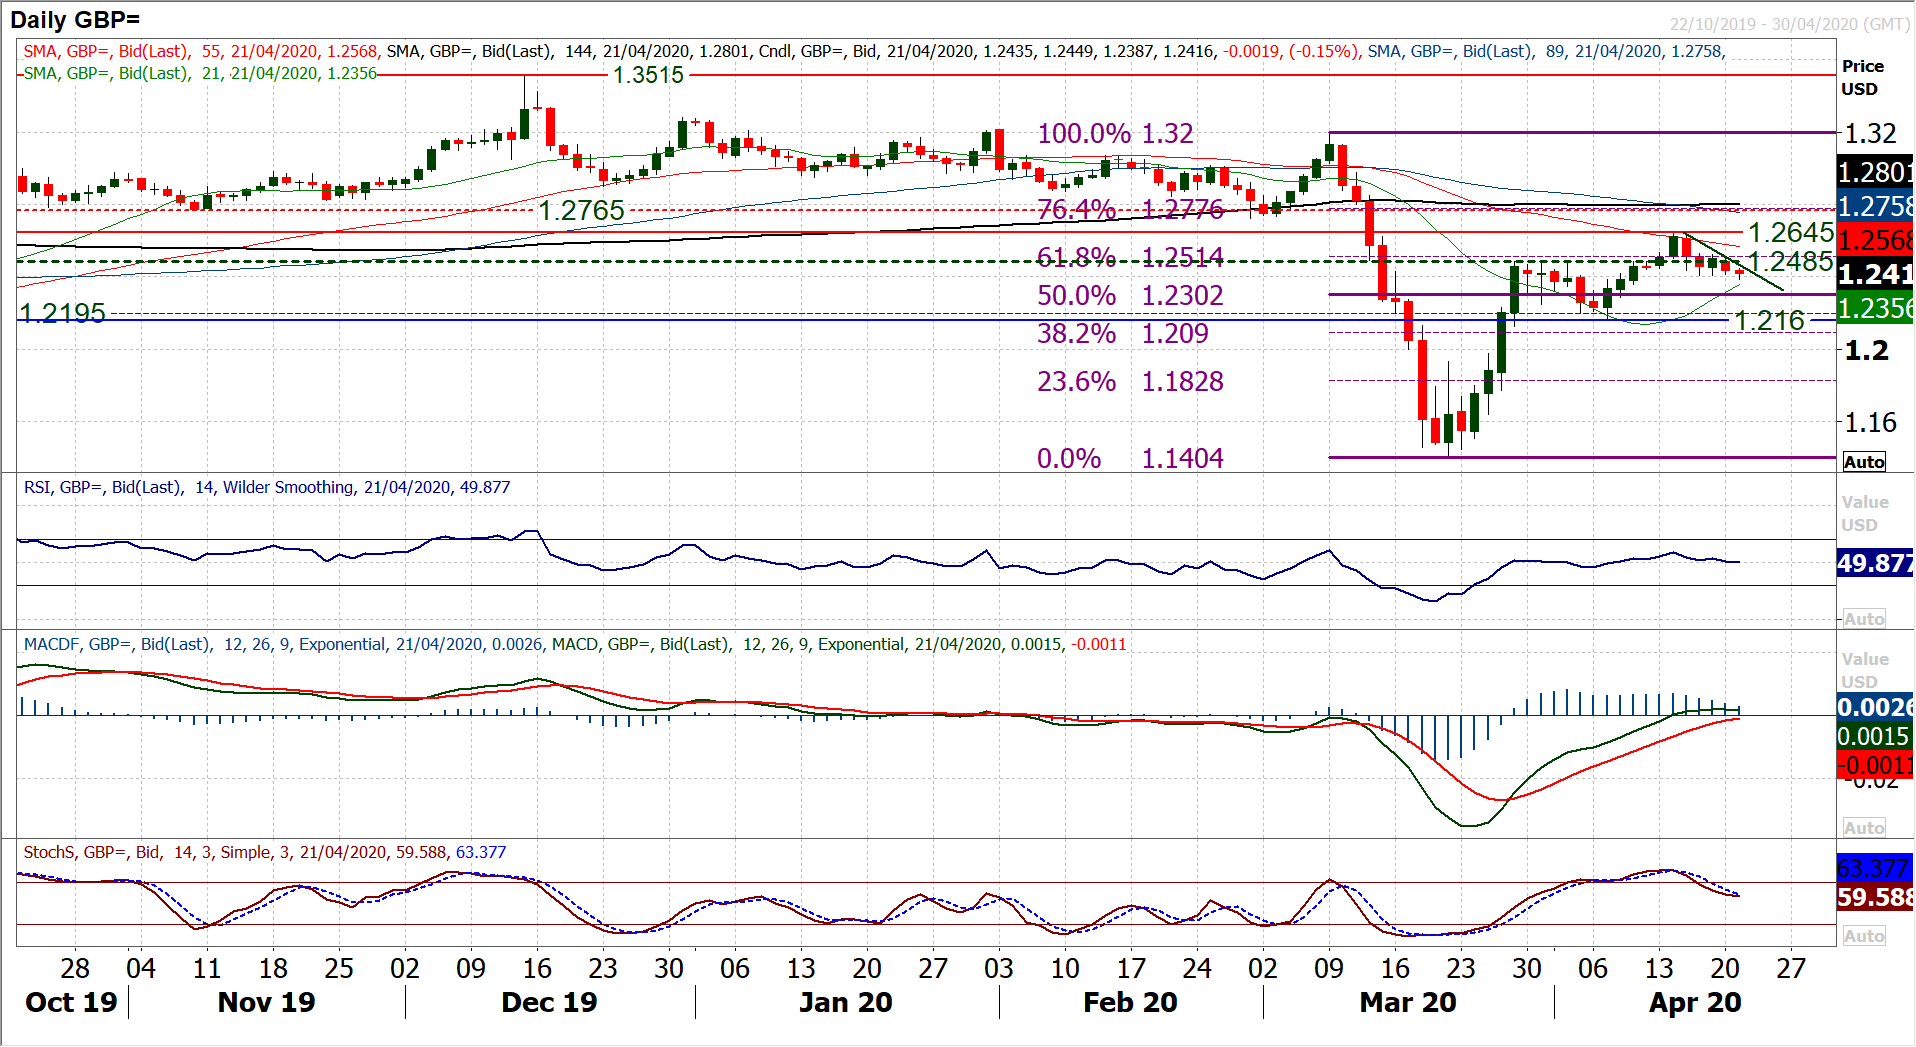Click the 1.2765 level label
The image size is (1916, 1047).
pyautogui.click(x=581, y=210)
